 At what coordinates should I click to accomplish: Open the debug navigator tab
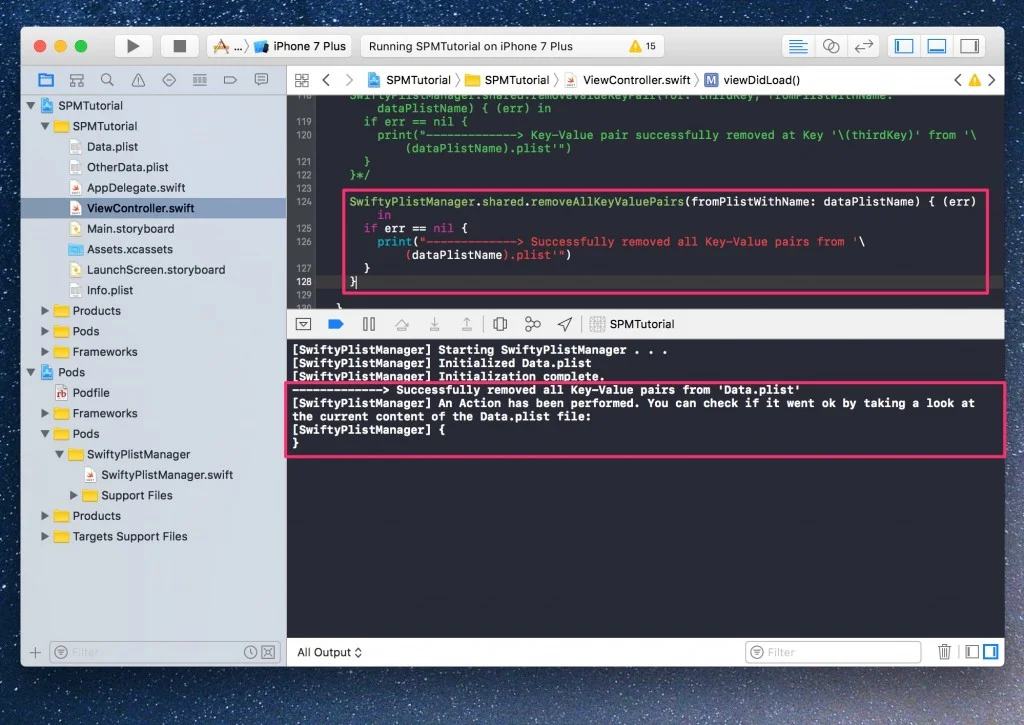[x=199, y=80]
